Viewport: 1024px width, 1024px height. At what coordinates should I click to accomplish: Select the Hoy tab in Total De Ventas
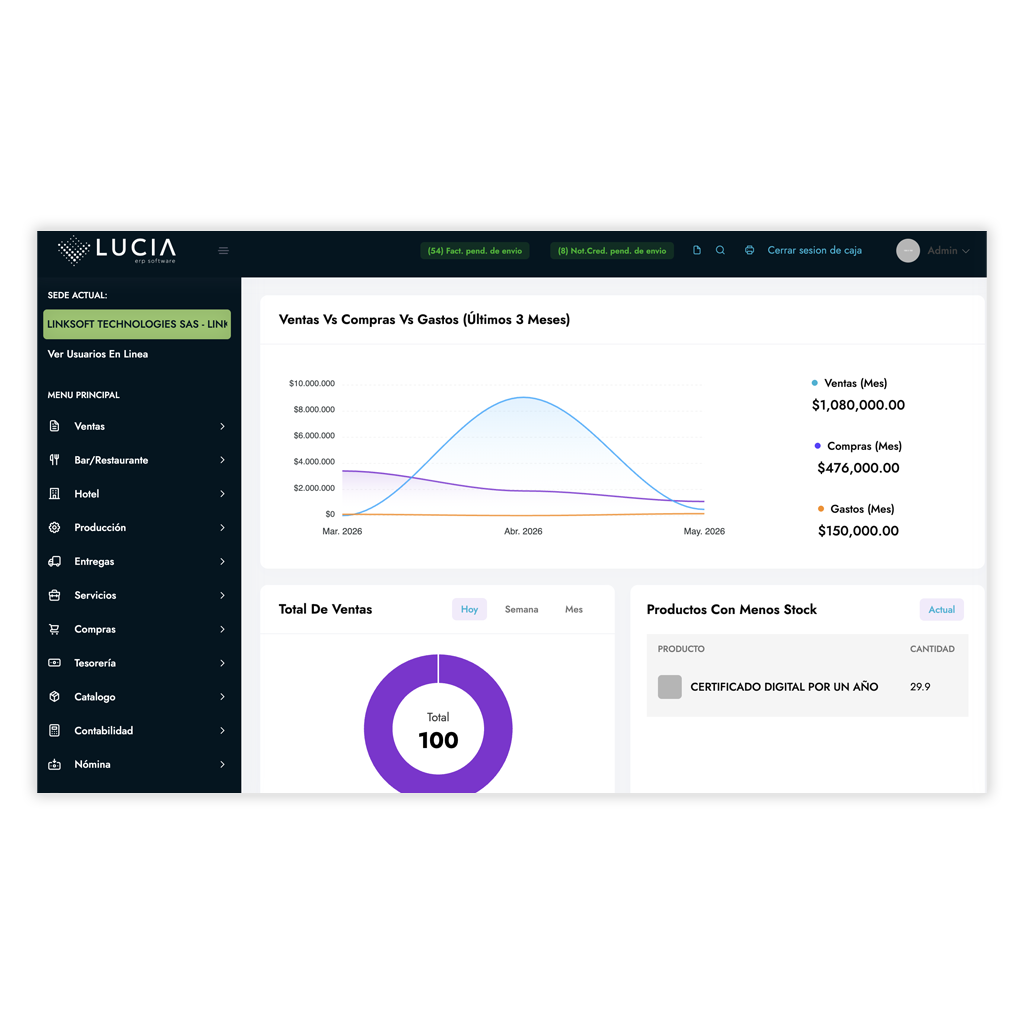[x=470, y=609]
